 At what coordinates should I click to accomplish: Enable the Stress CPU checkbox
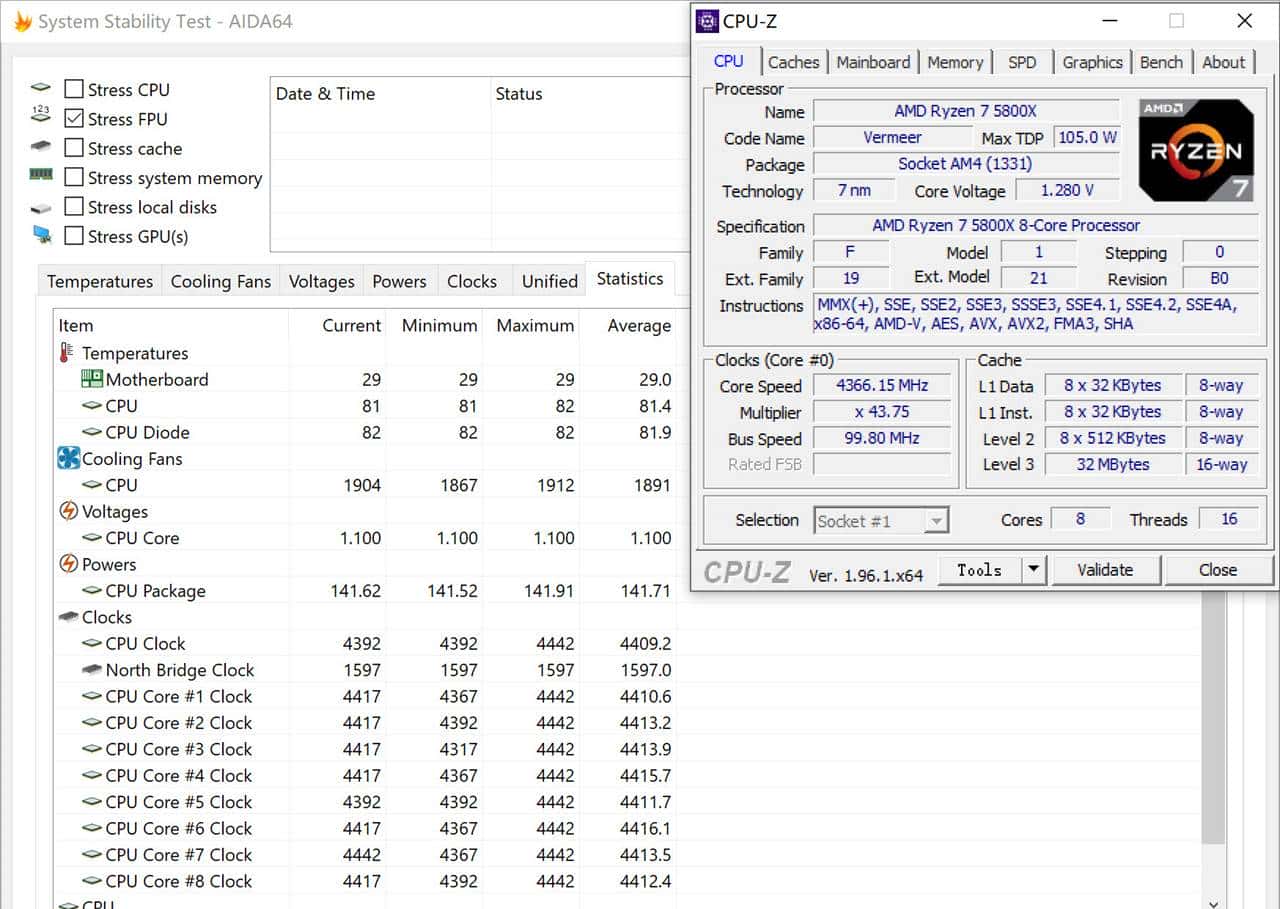pyautogui.click(x=74, y=90)
